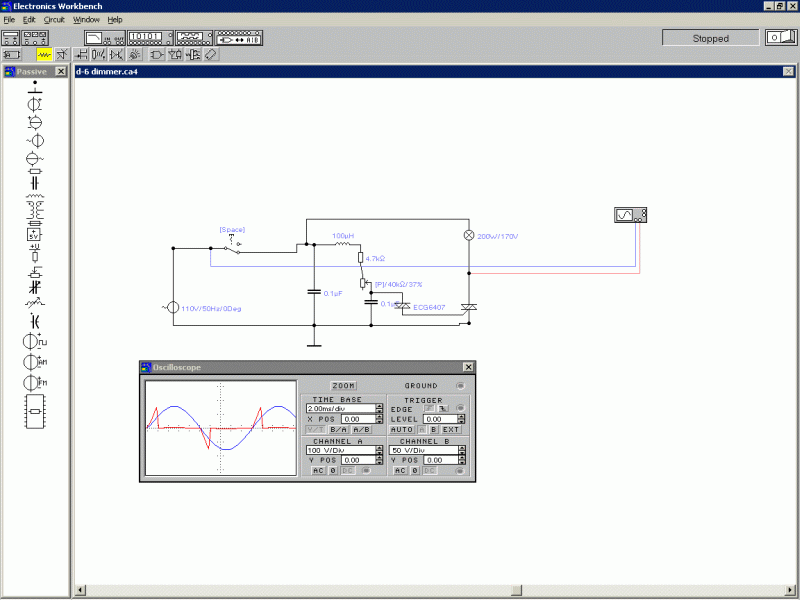Image resolution: width=800 pixels, height=600 pixels.
Task: Close the Passive parts bin
Action: click(x=60, y=71)
